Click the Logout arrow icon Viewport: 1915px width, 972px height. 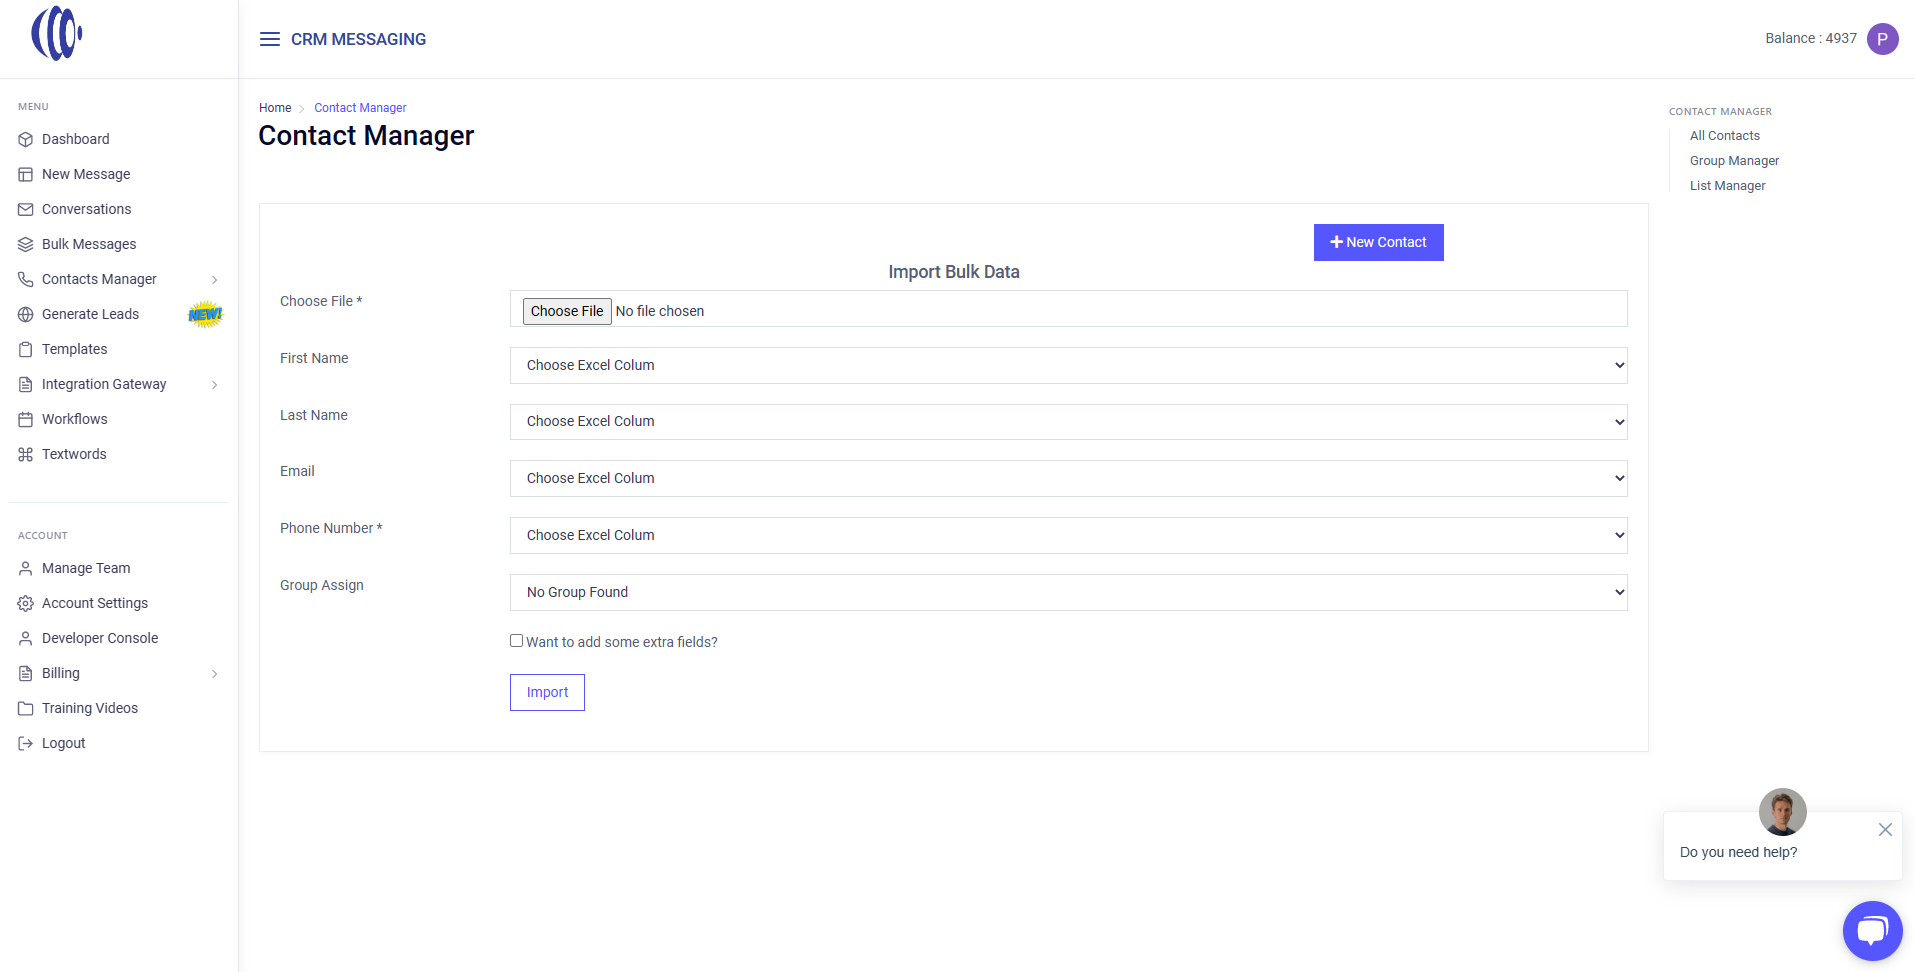click(x=26, y=744)
